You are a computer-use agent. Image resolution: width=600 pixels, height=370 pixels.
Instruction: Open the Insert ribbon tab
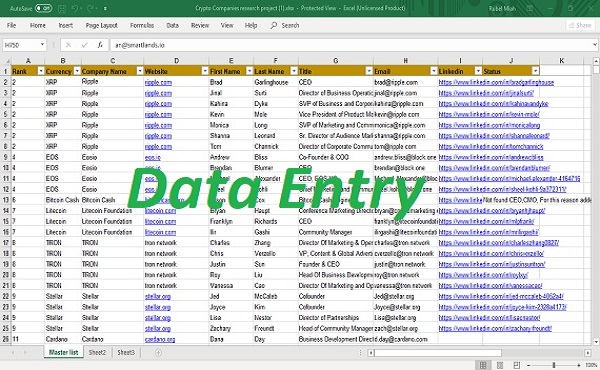pos(65,25)
